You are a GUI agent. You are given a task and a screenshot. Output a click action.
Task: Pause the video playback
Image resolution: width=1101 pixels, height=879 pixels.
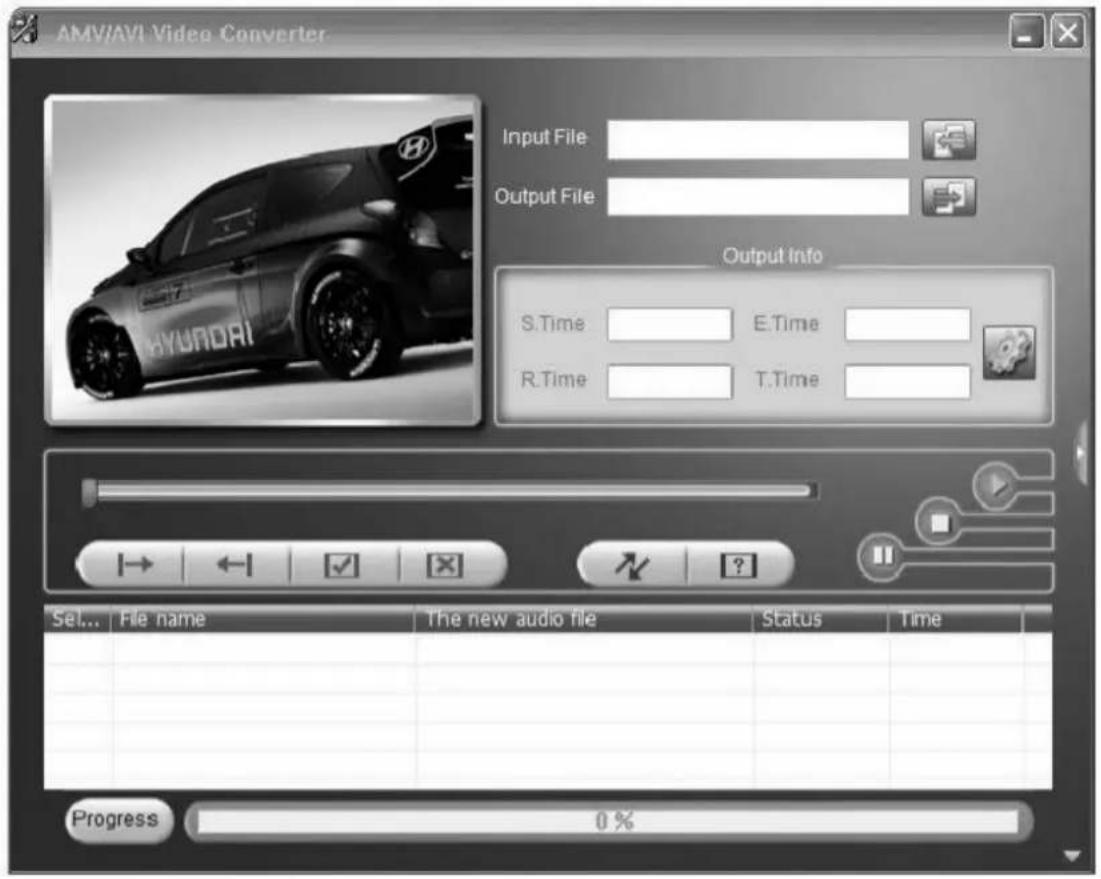(x=881, y=557)
